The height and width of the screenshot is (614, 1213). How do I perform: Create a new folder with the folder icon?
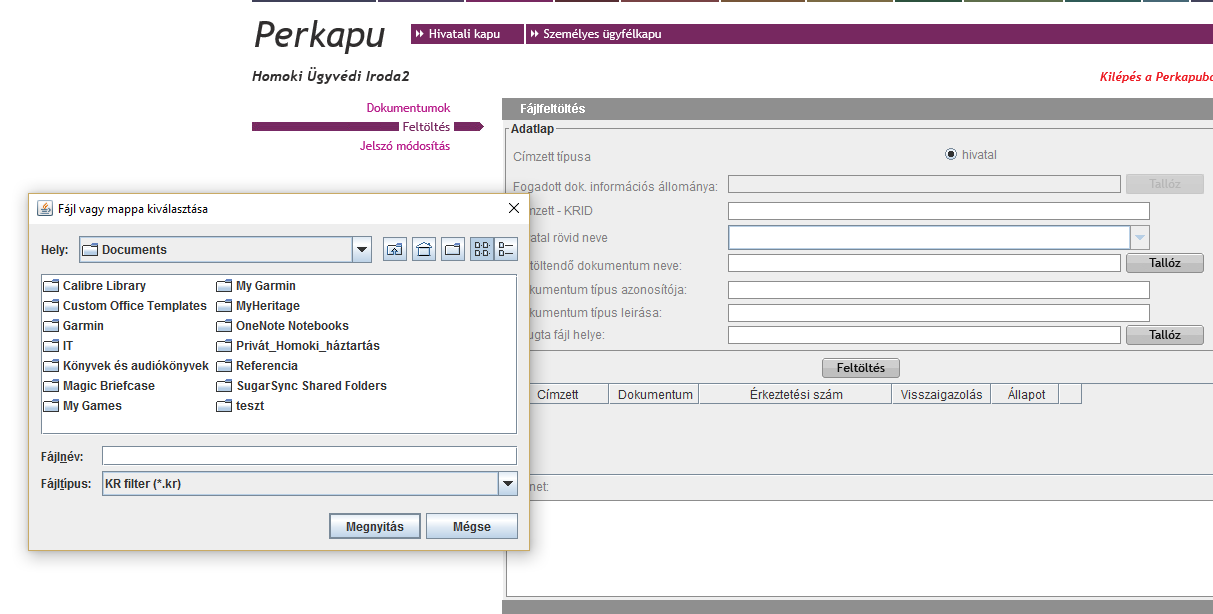pyautogui.click(x=453, y=250)
